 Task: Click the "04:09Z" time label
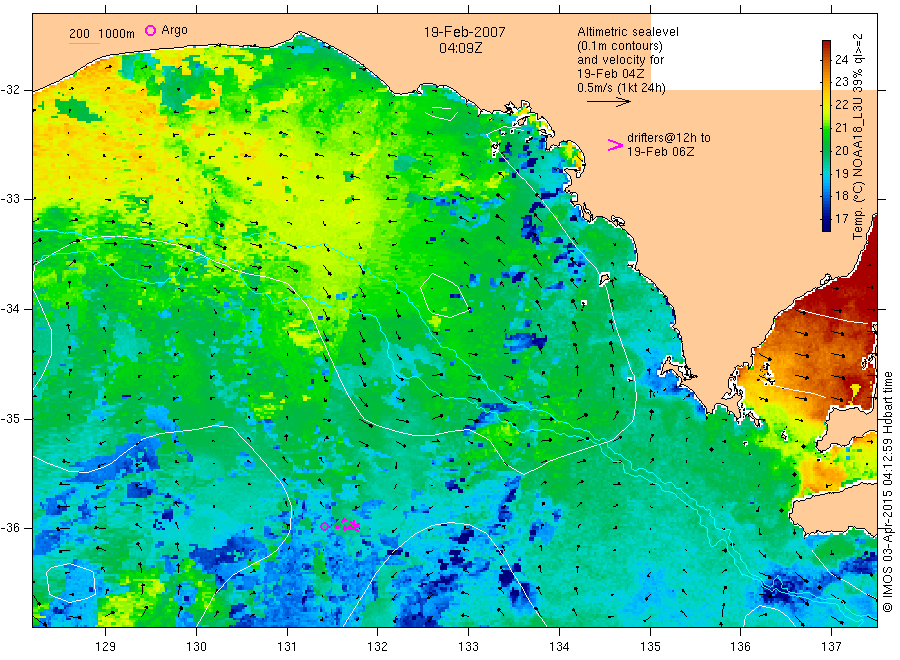(x=460, y=48)
